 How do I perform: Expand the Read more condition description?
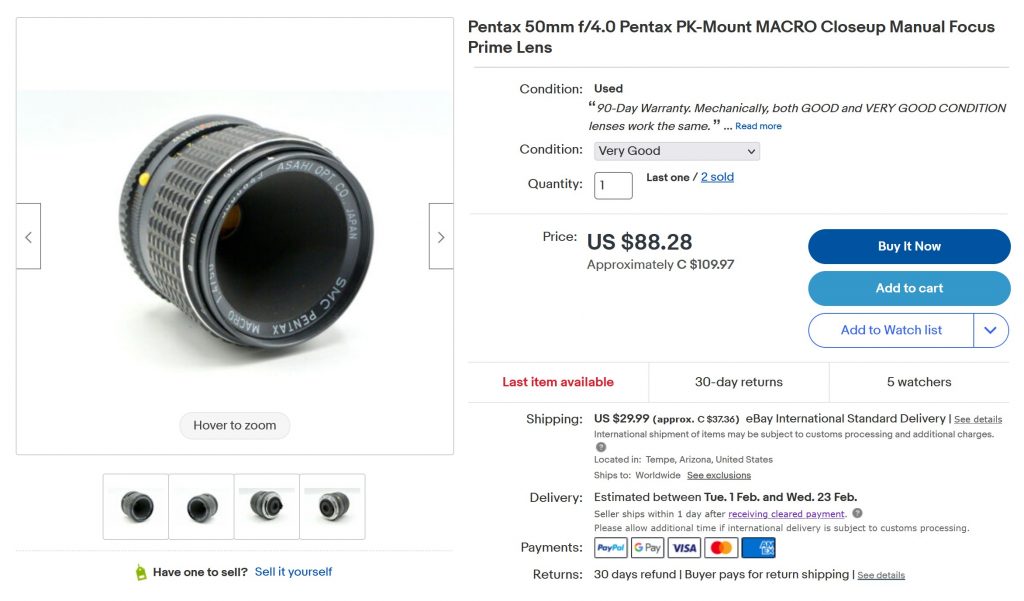coord(758,126)
